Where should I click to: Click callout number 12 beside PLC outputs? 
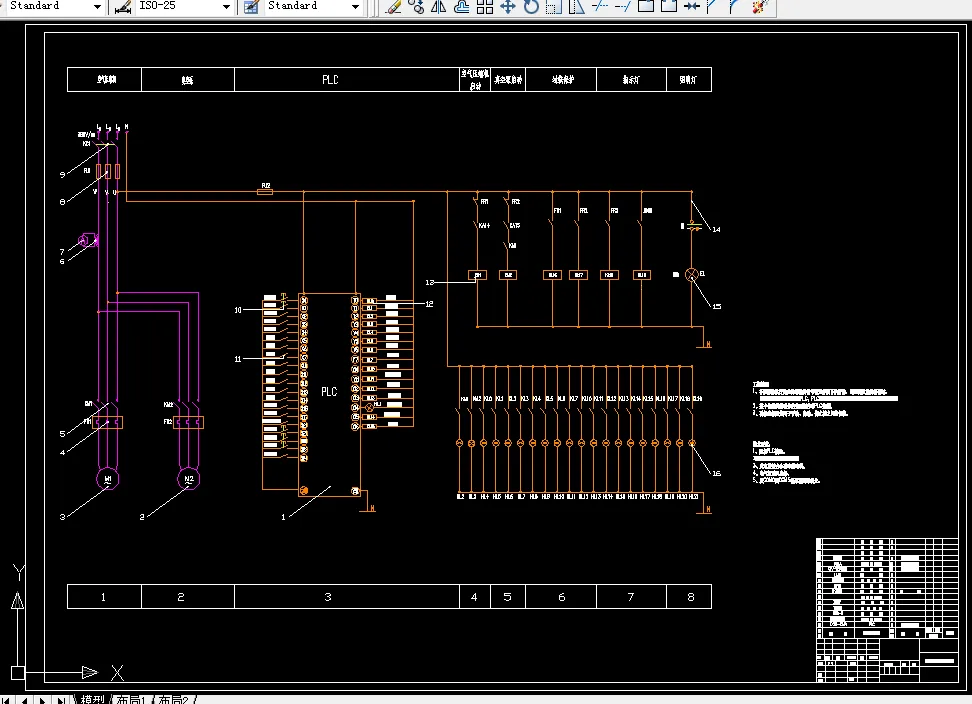coord(429,304)
